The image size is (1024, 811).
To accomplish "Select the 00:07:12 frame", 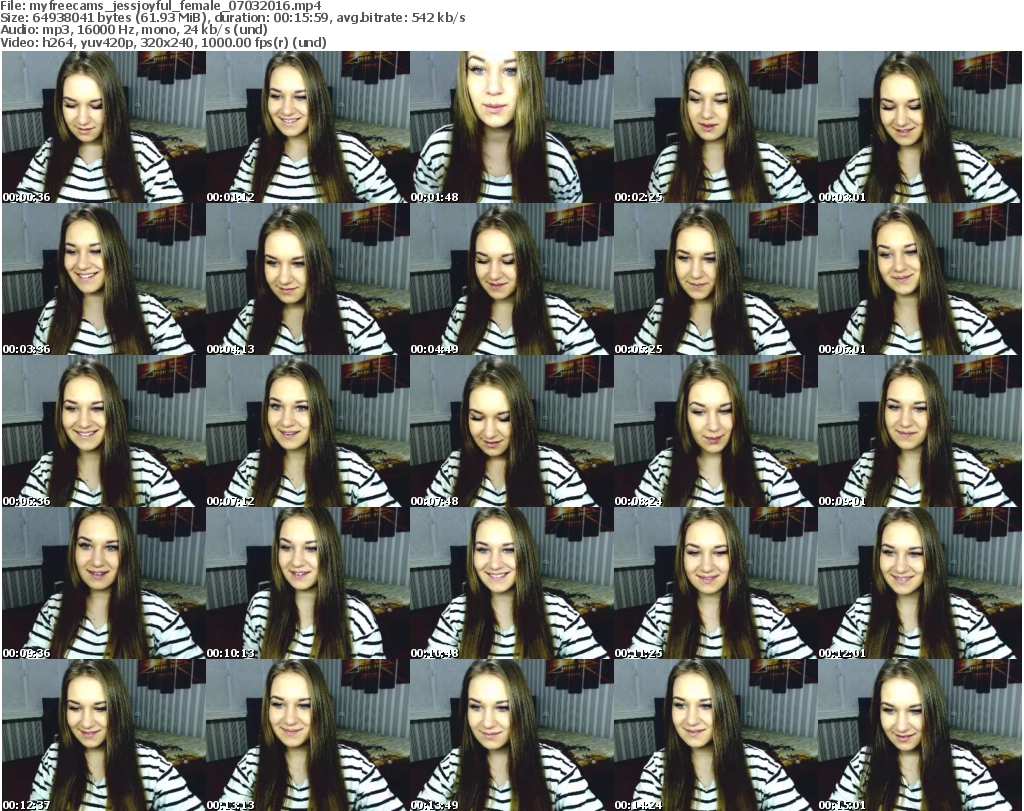I will click(x=307, y=431).
